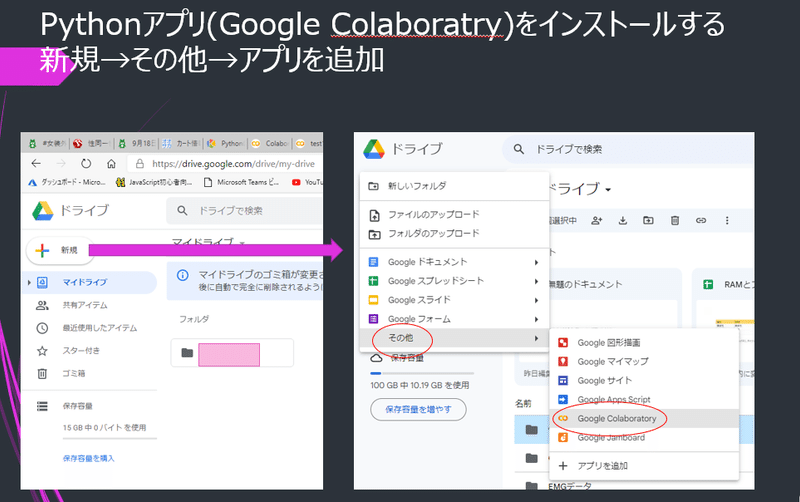Switch to the 9月18日 browser tab
The height and width of the screenshot is (502, 800).
pos(137,143)
